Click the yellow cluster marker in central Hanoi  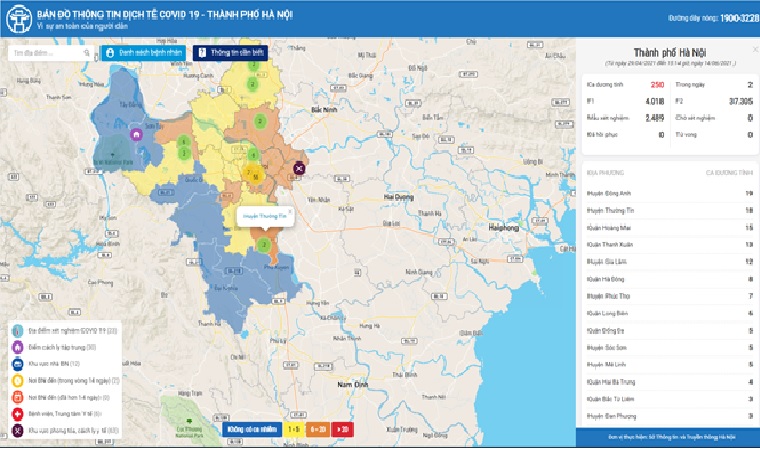pyautogui.click(x=253, y=174)
